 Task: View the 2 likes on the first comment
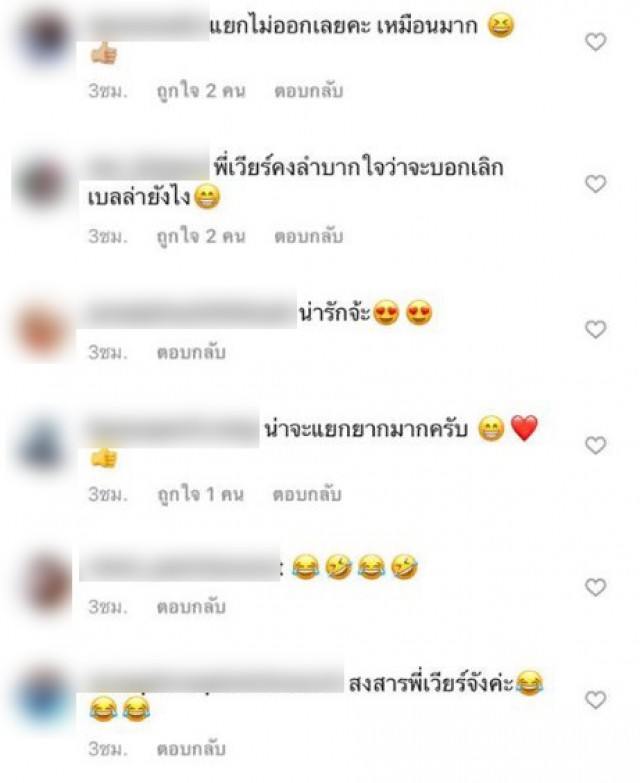[201, 91]
